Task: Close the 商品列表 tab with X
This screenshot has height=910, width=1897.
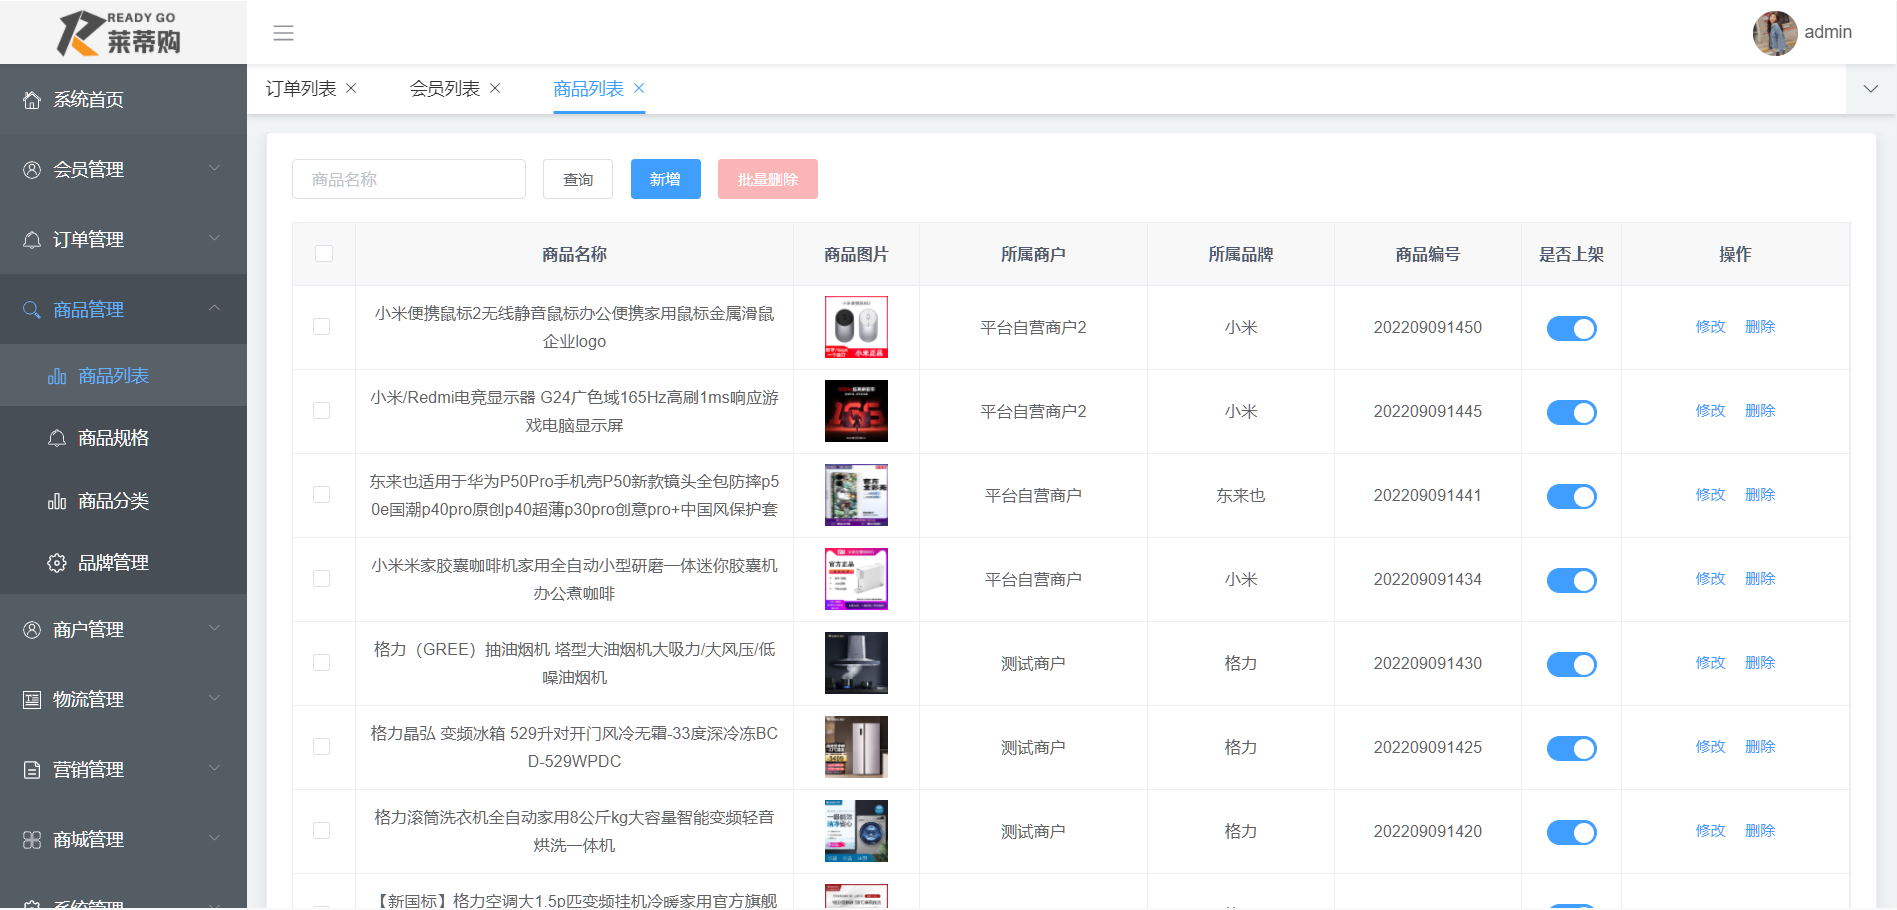Action: pos(639,89)
